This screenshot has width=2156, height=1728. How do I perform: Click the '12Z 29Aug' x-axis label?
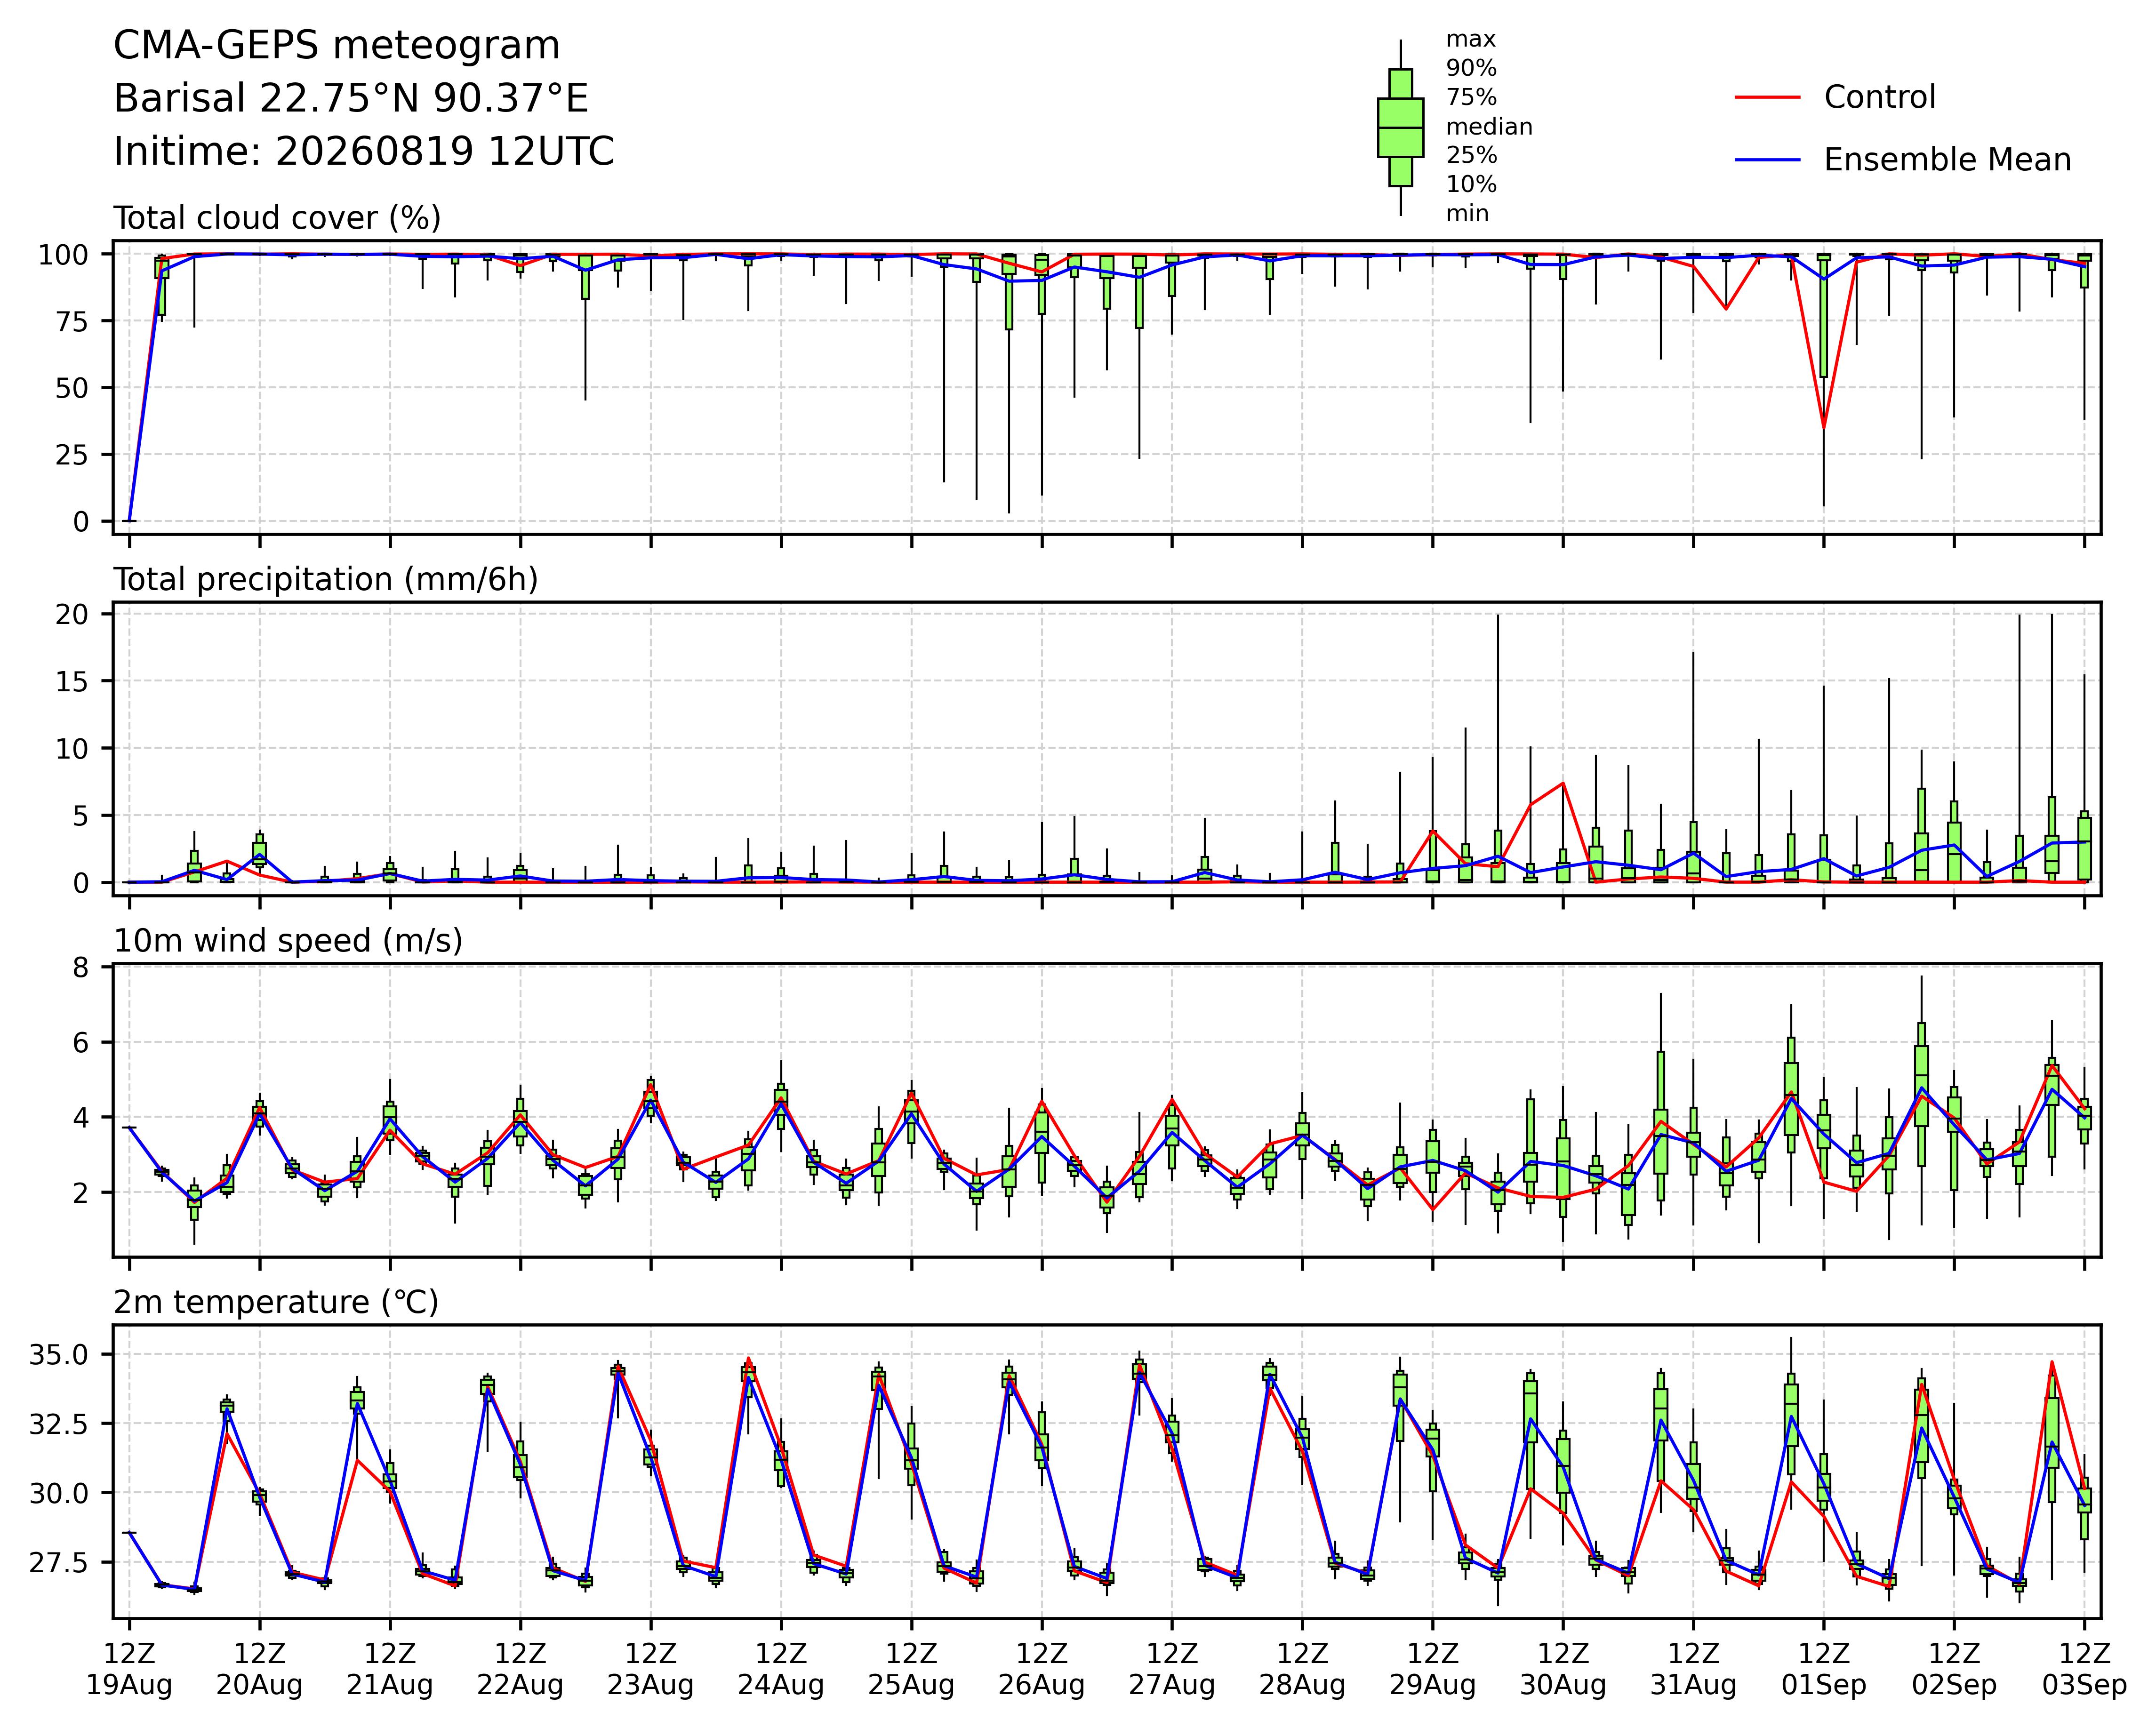click(x=1433, y=1670)
